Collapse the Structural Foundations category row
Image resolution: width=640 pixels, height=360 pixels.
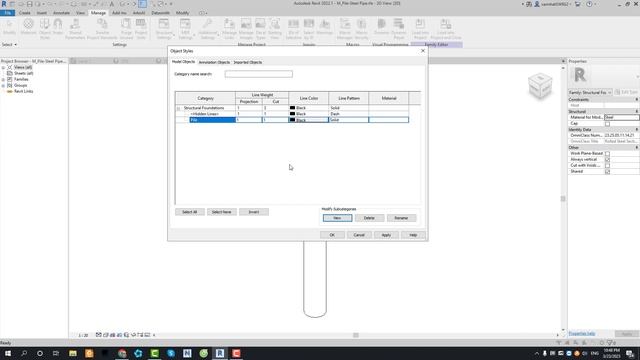click(x=178, y=108)
